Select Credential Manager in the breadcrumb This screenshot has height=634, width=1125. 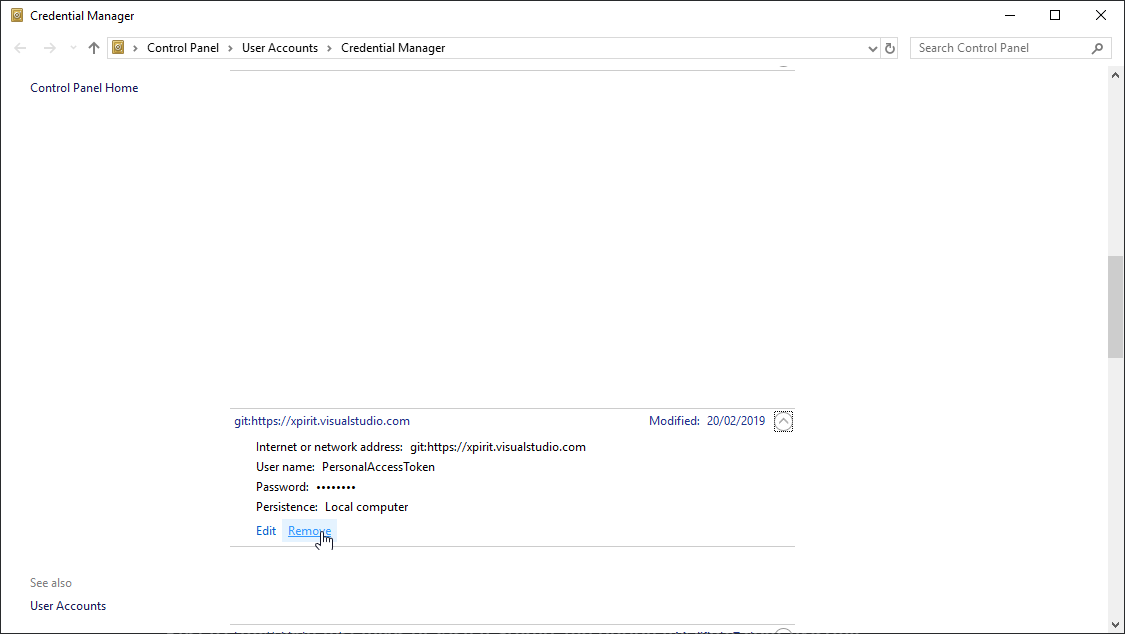[x=393, y=48]
